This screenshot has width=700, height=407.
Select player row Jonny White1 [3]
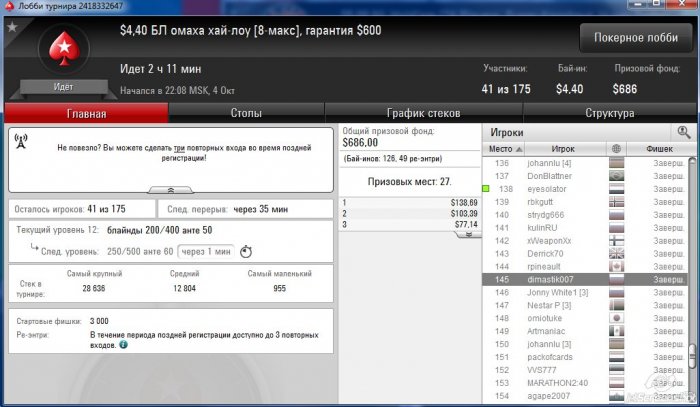pyautogui.click(x=585, y=292)
